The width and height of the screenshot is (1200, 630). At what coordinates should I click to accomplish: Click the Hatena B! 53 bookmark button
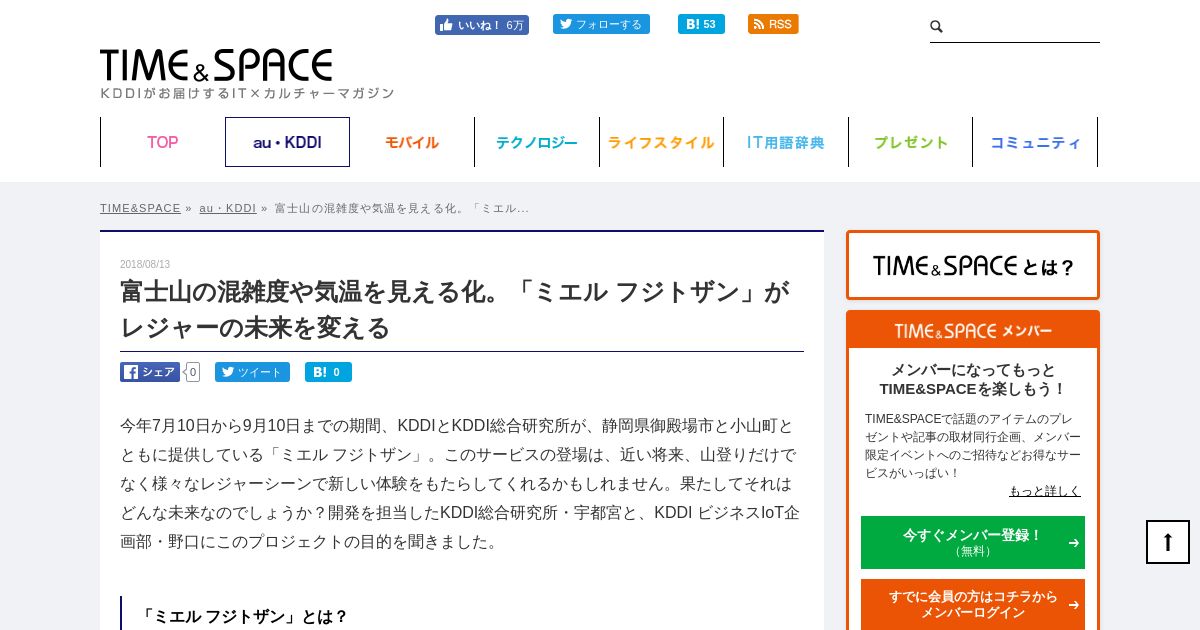coord(701,24)
